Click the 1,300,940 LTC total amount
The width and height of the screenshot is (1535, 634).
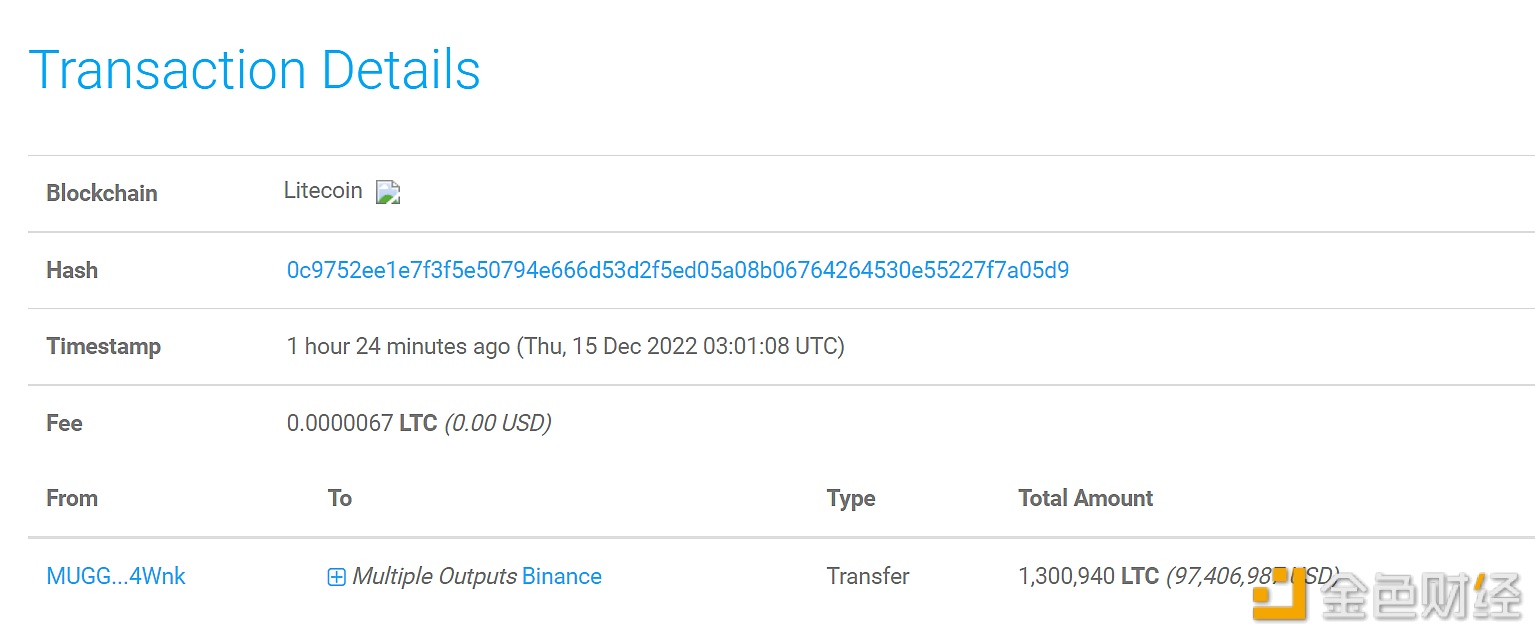[1088, 576]
